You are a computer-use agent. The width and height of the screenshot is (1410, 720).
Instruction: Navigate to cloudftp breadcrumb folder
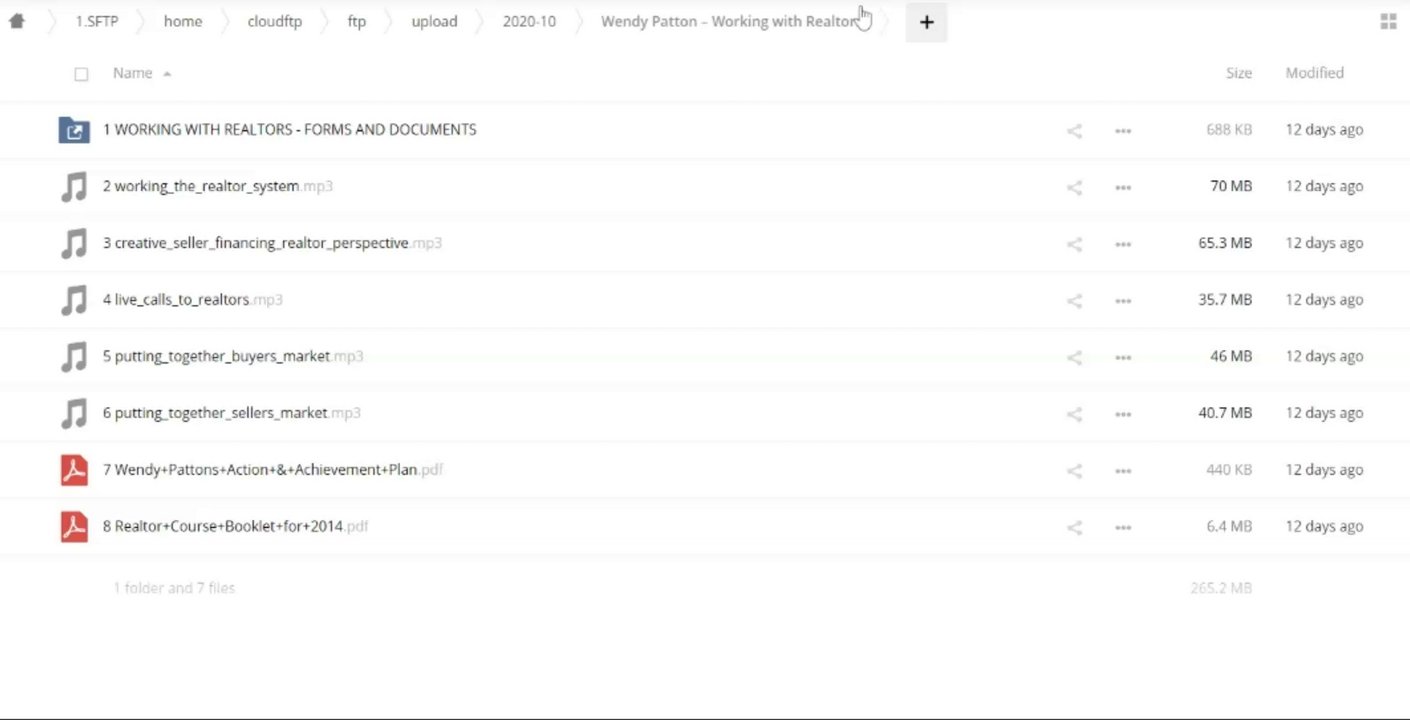[274, 21]
